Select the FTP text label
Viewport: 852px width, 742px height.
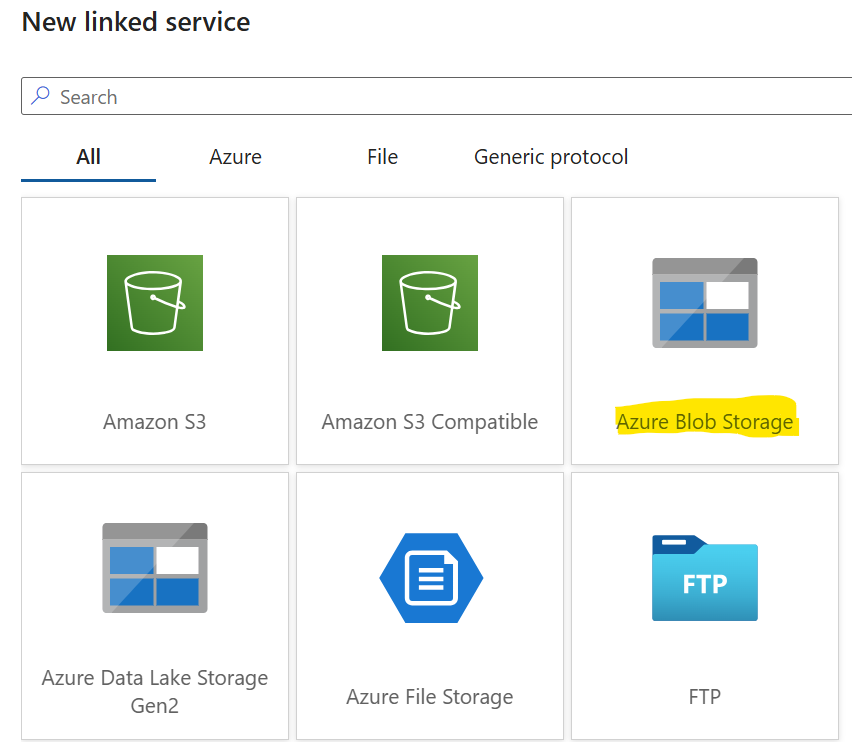pos(705,696)
